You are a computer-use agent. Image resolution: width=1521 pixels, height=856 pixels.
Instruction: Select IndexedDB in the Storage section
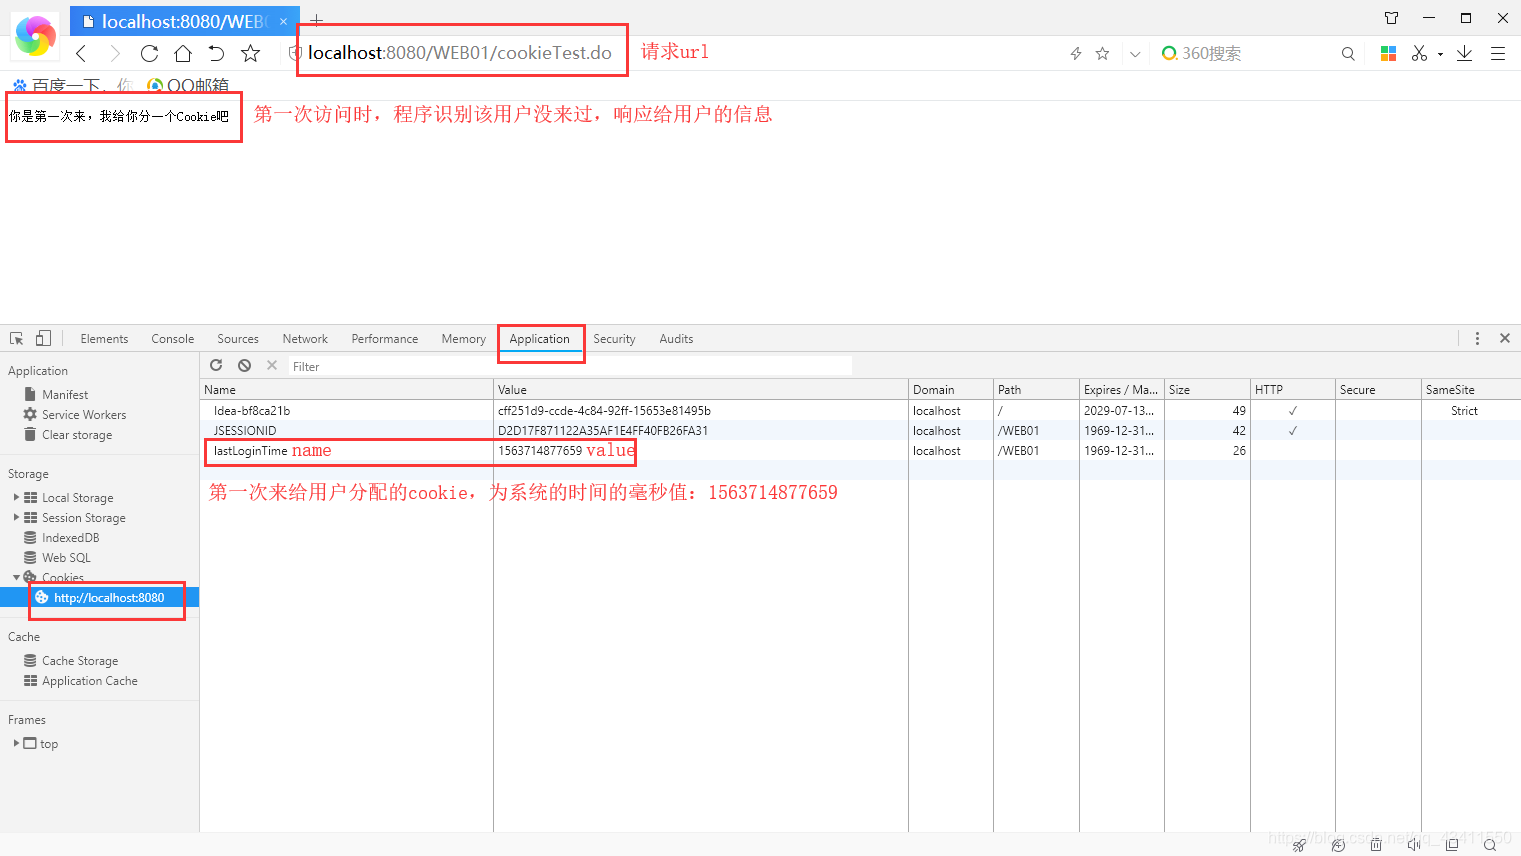tap(70, 538)
